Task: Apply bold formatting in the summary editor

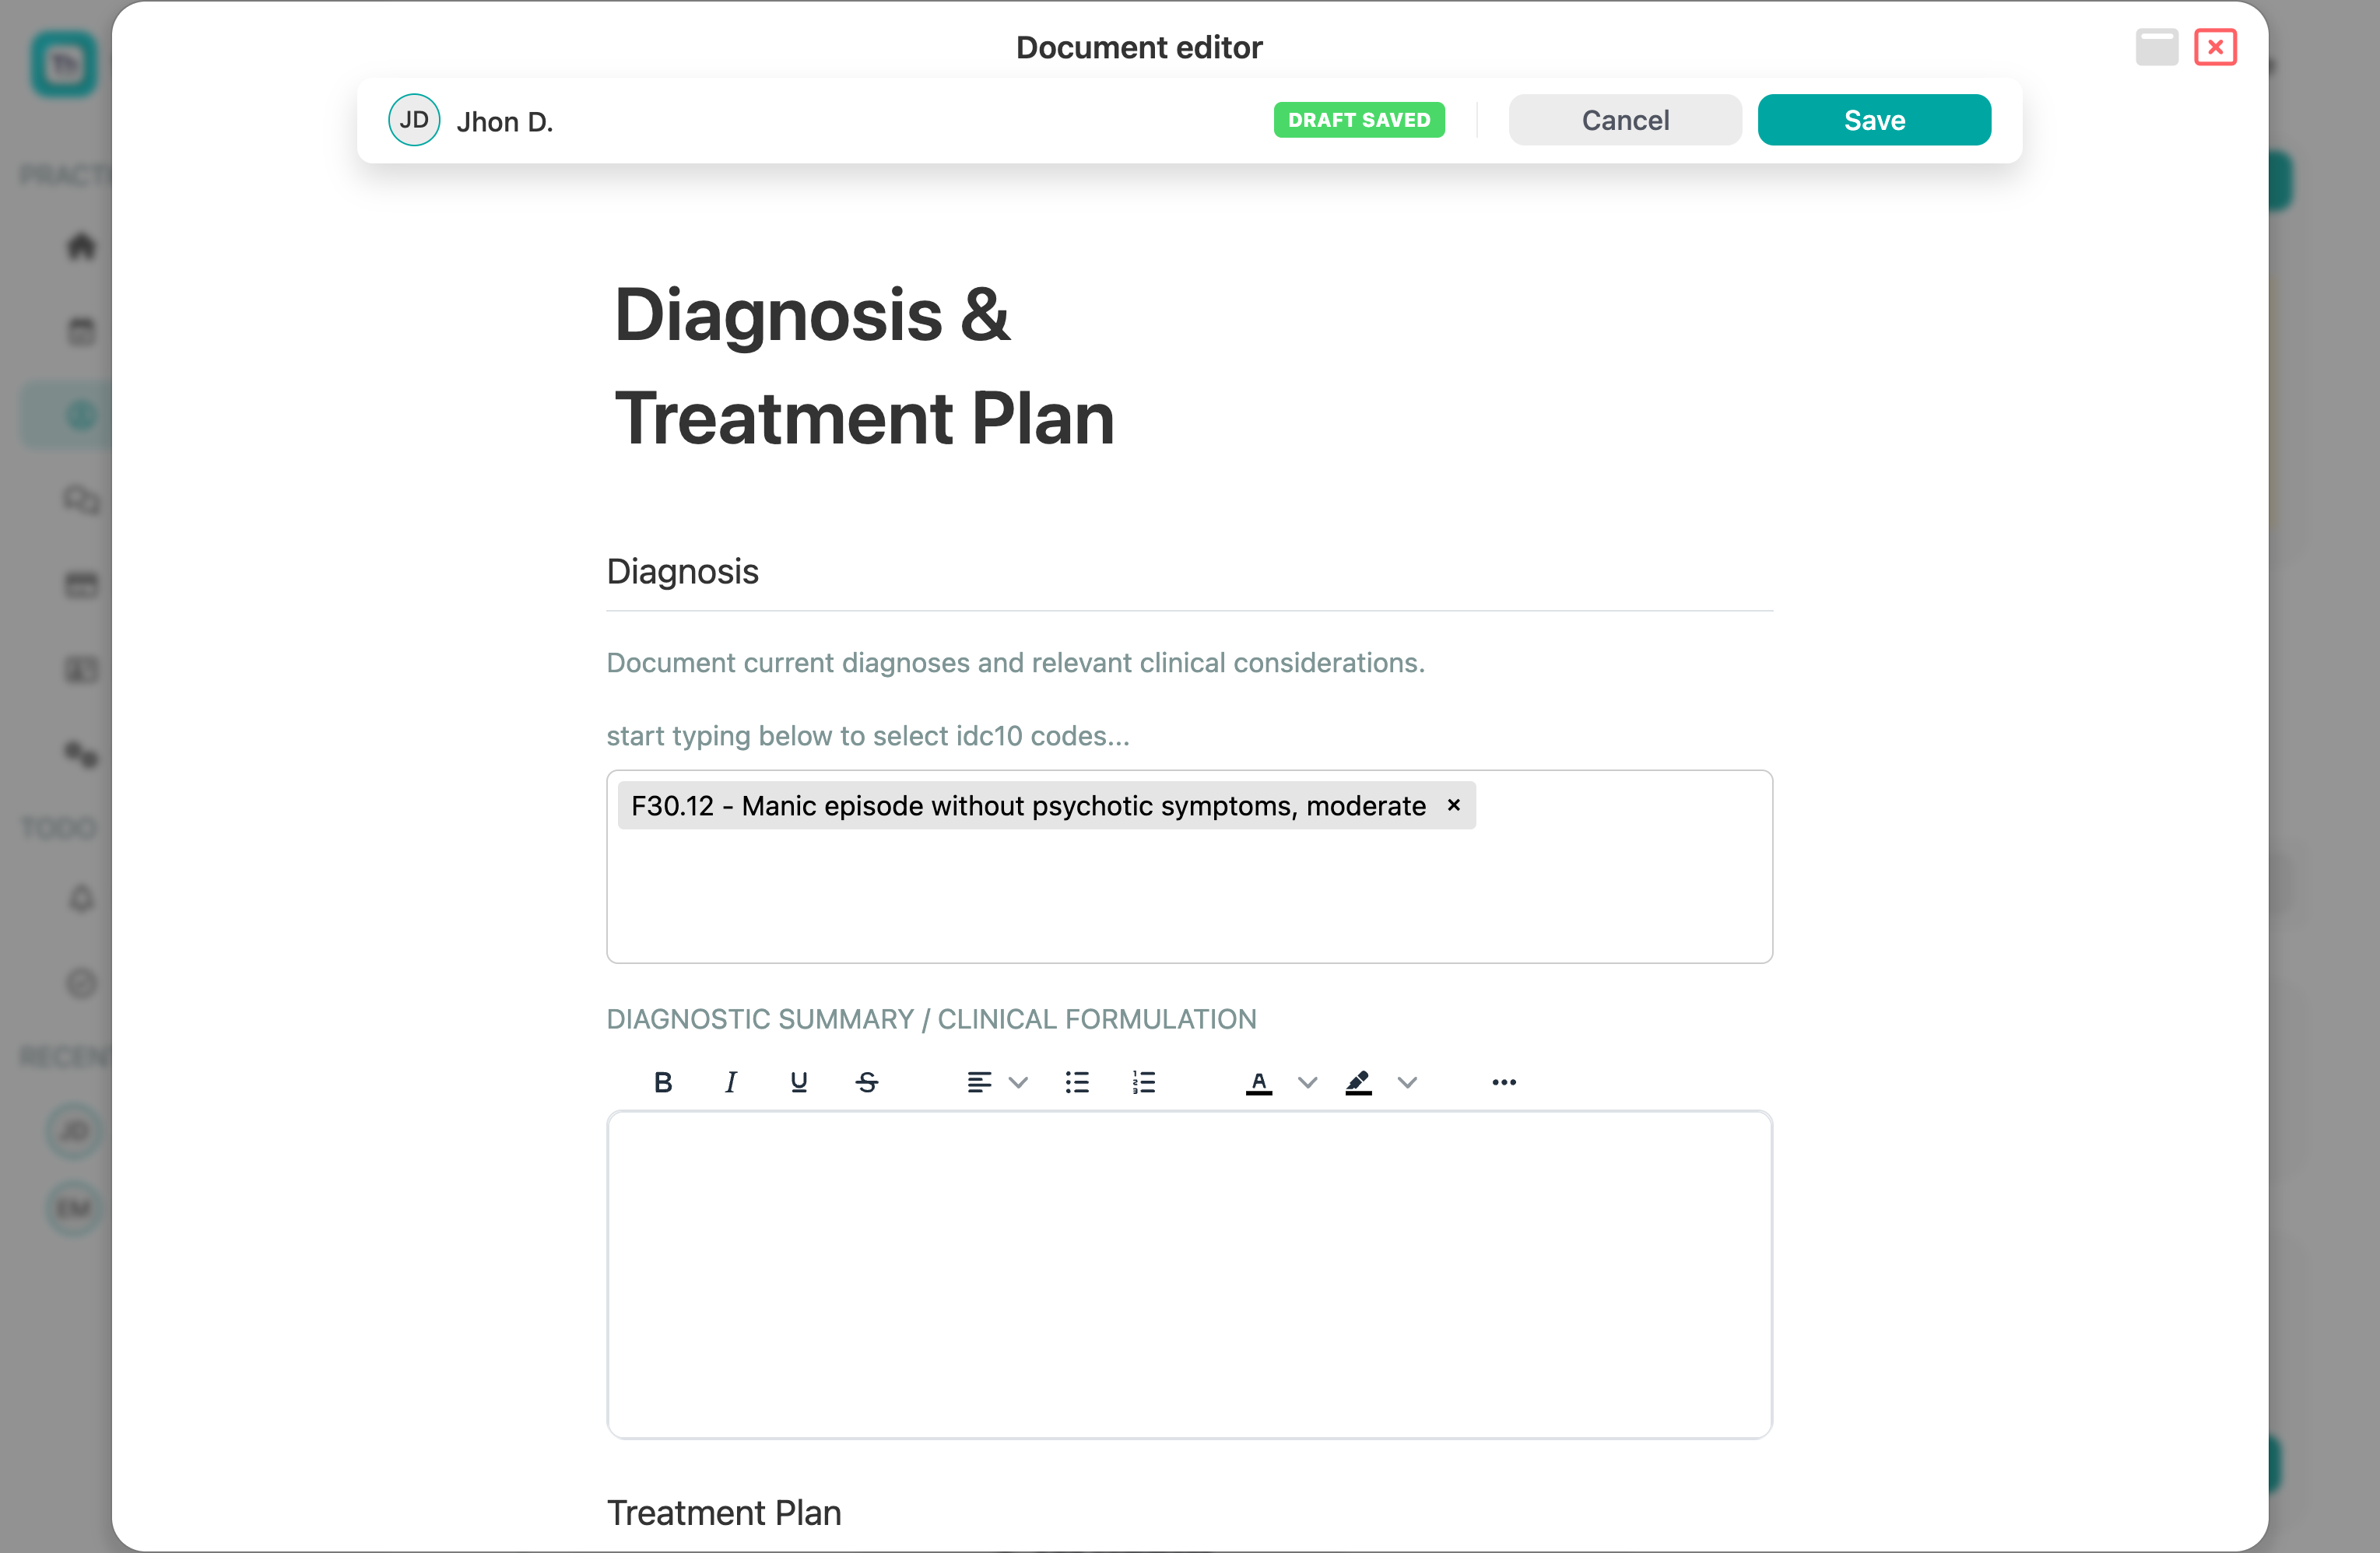Action: click(x=663, y=1081)
